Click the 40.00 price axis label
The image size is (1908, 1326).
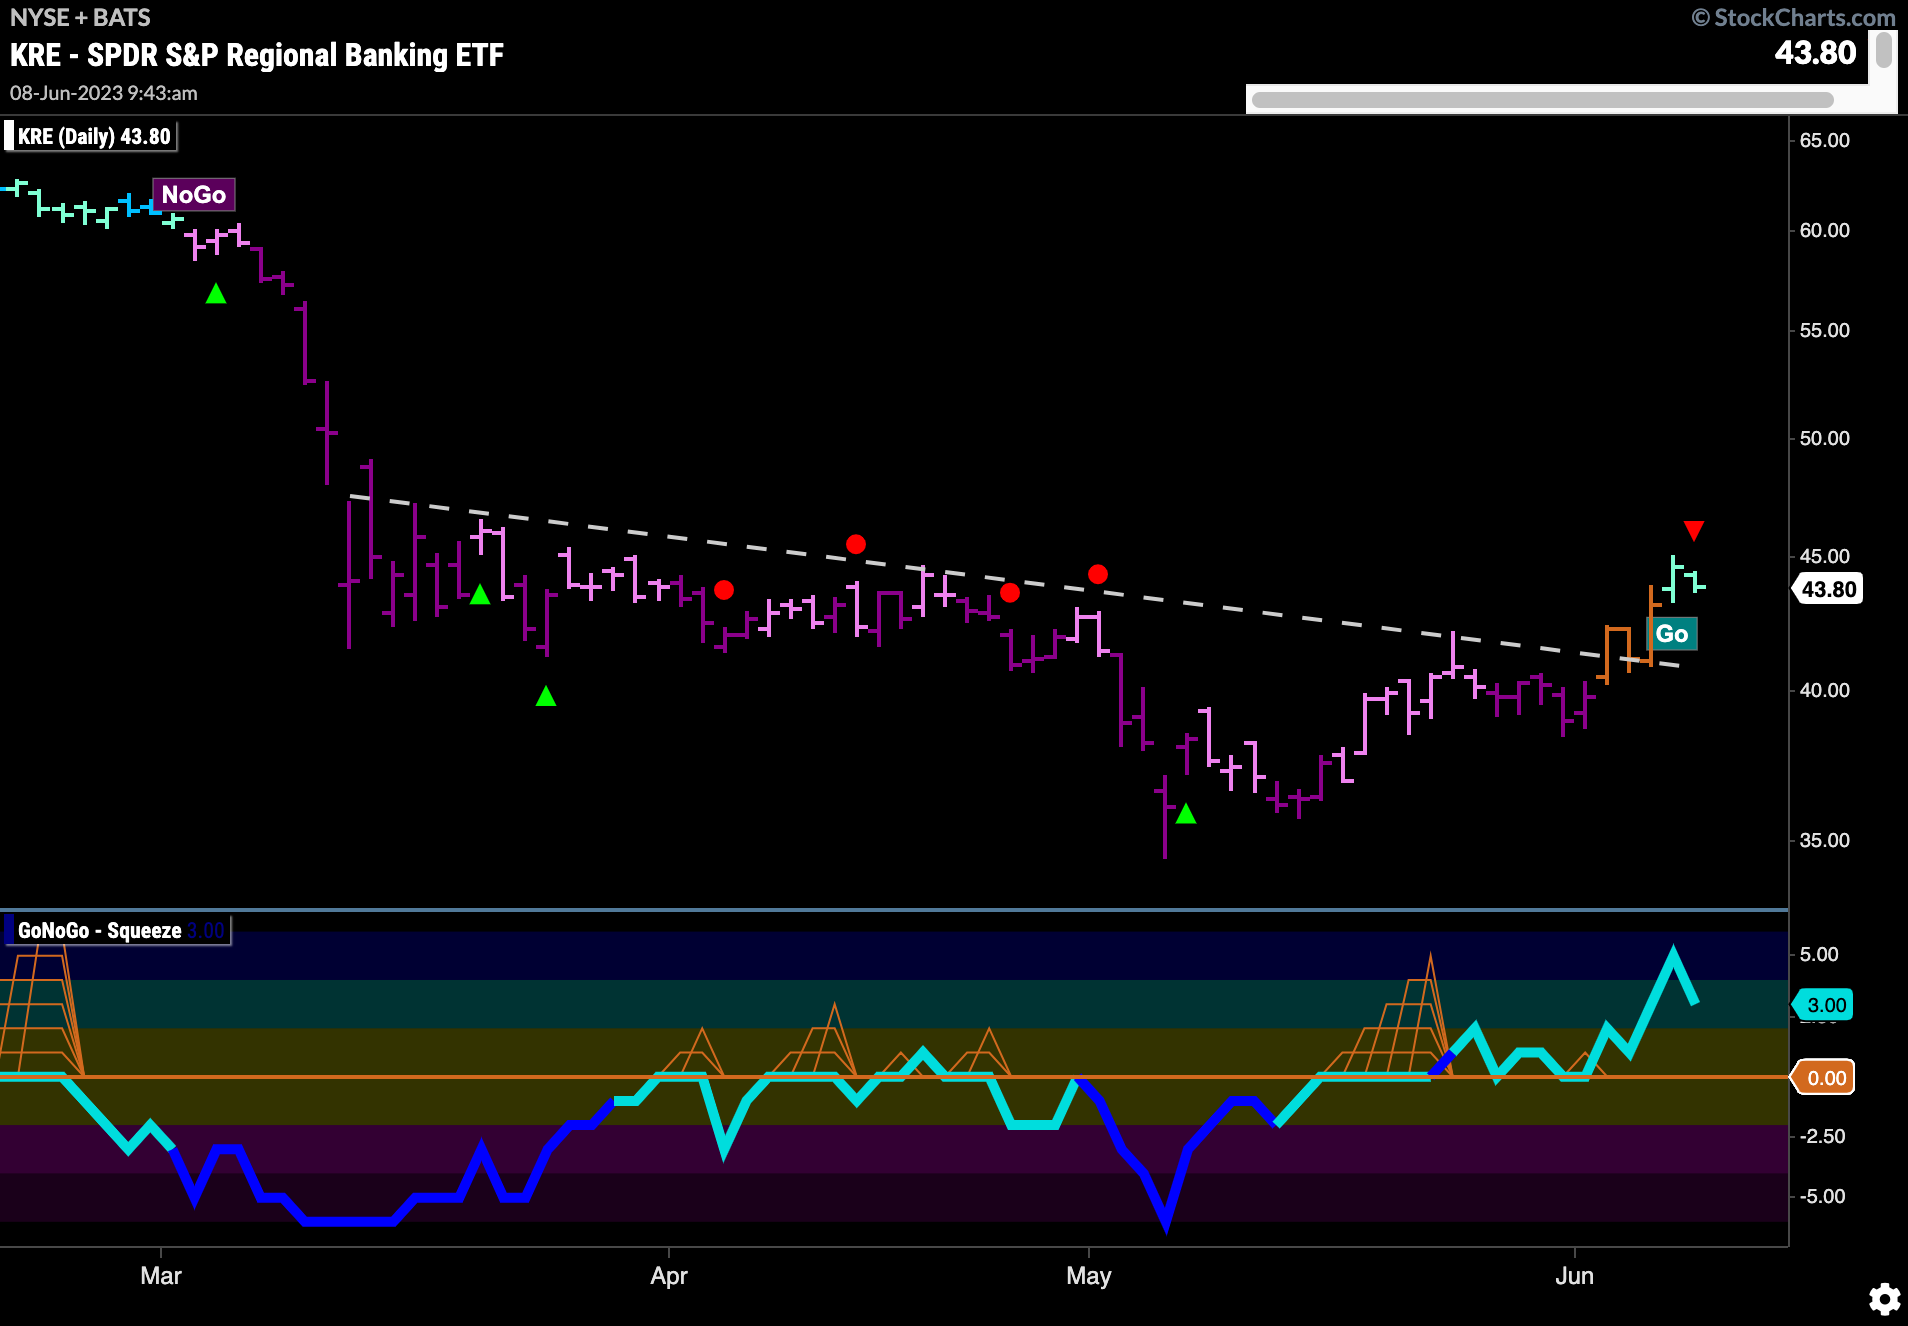click(x=1825, y=690)
